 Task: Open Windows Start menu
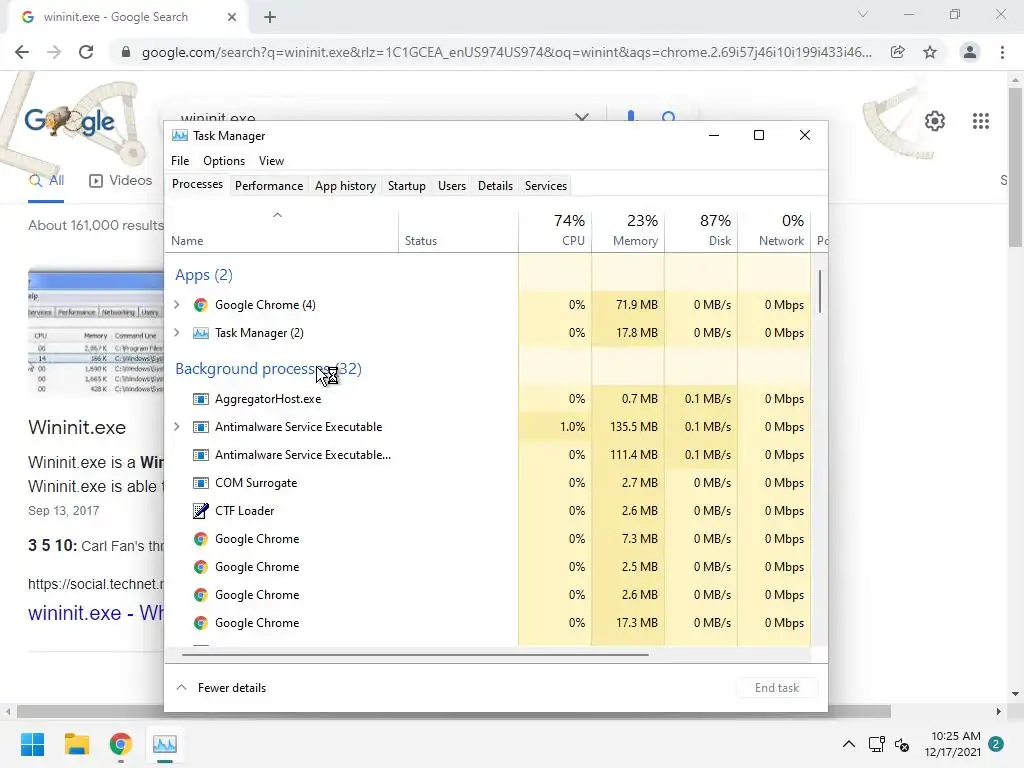[32, 744]
